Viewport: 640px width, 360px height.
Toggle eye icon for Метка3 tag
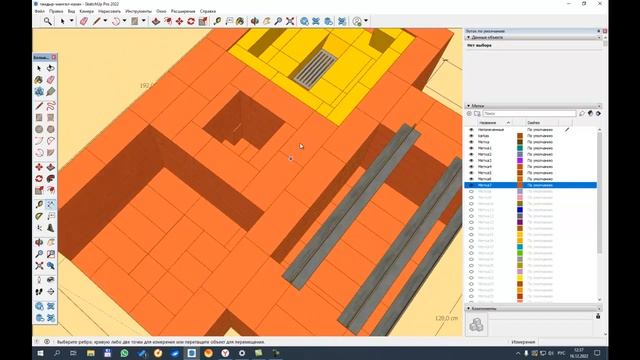click(471, 160)
